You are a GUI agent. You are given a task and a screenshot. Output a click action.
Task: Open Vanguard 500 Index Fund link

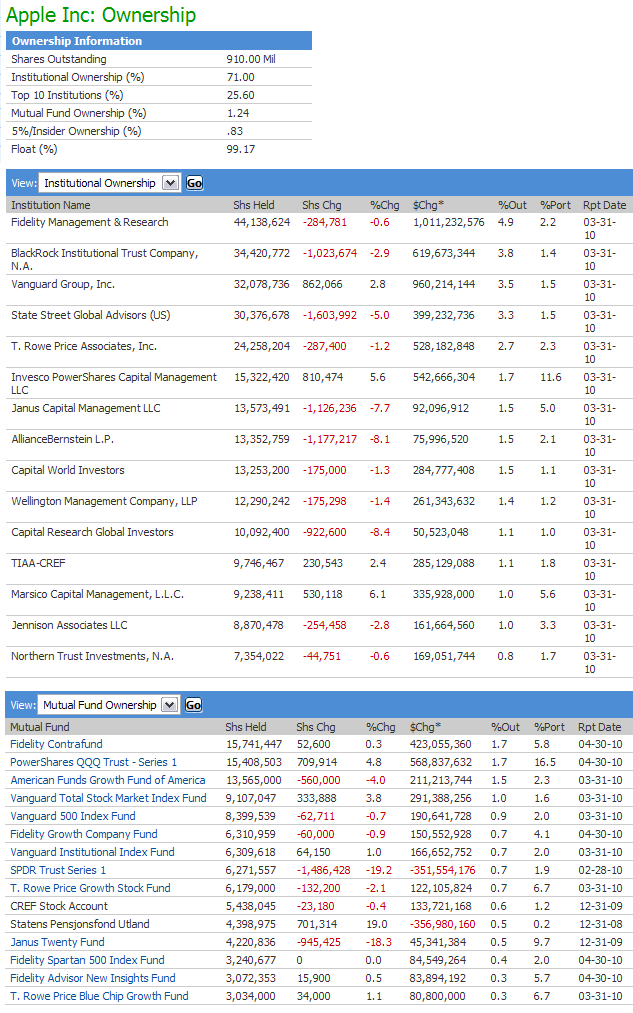73,816
